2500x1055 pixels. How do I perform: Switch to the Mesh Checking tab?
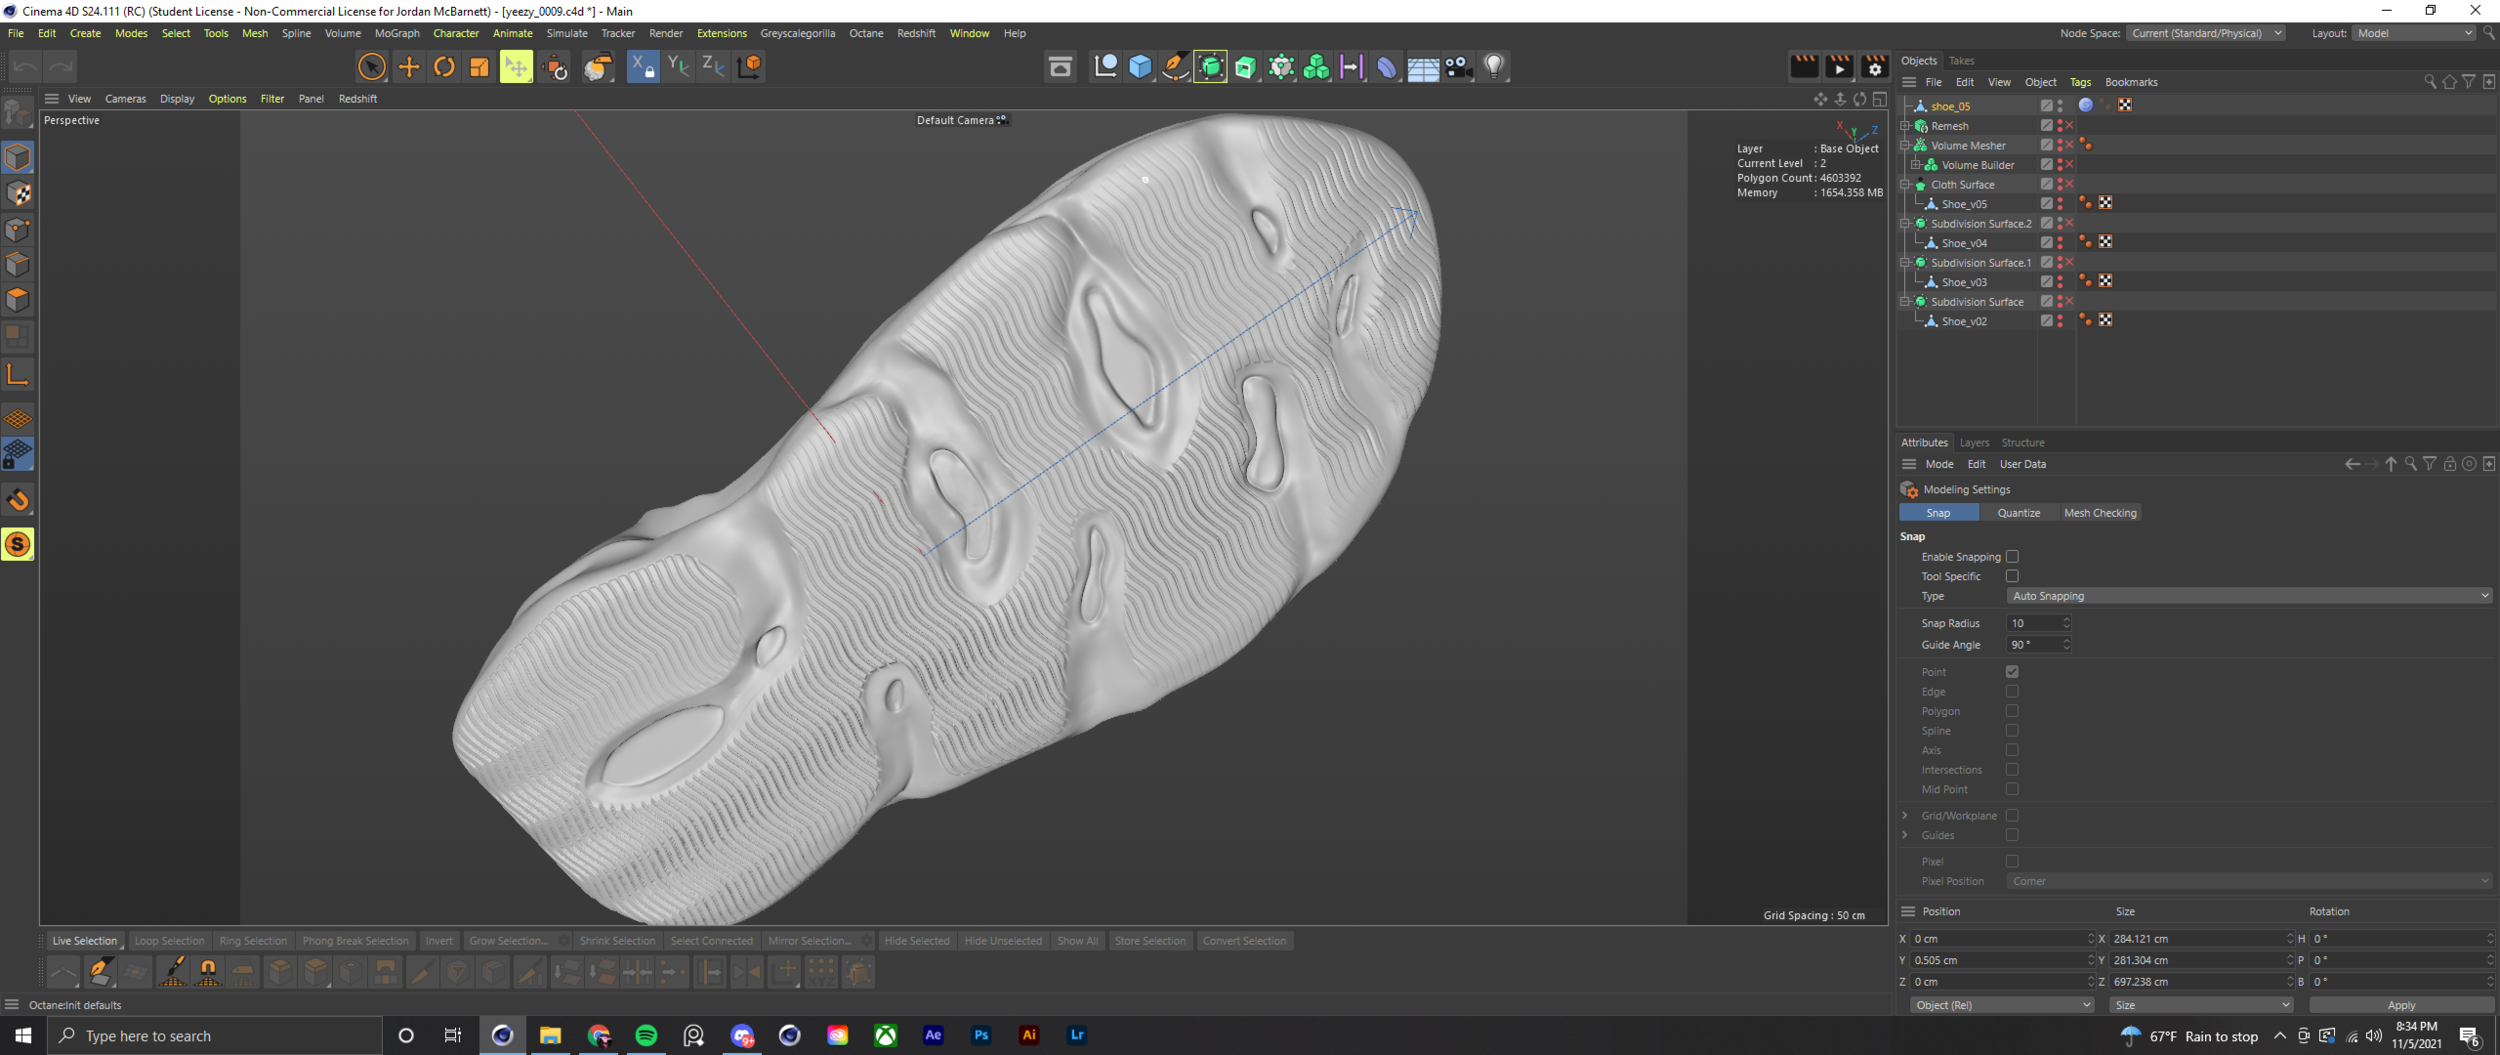point(2100,513)
